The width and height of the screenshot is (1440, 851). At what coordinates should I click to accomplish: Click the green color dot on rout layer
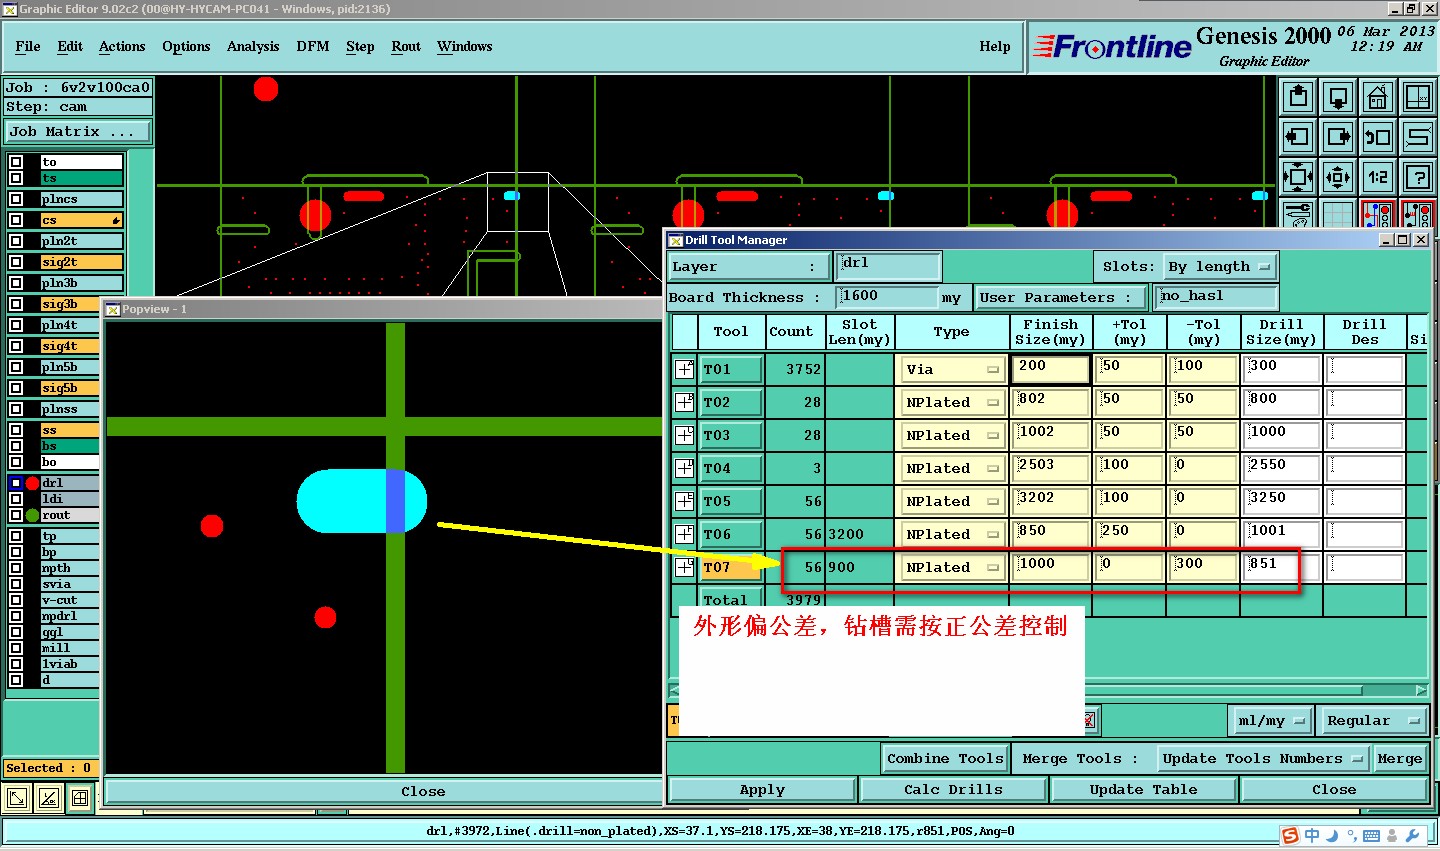click(x=32, y=515)
